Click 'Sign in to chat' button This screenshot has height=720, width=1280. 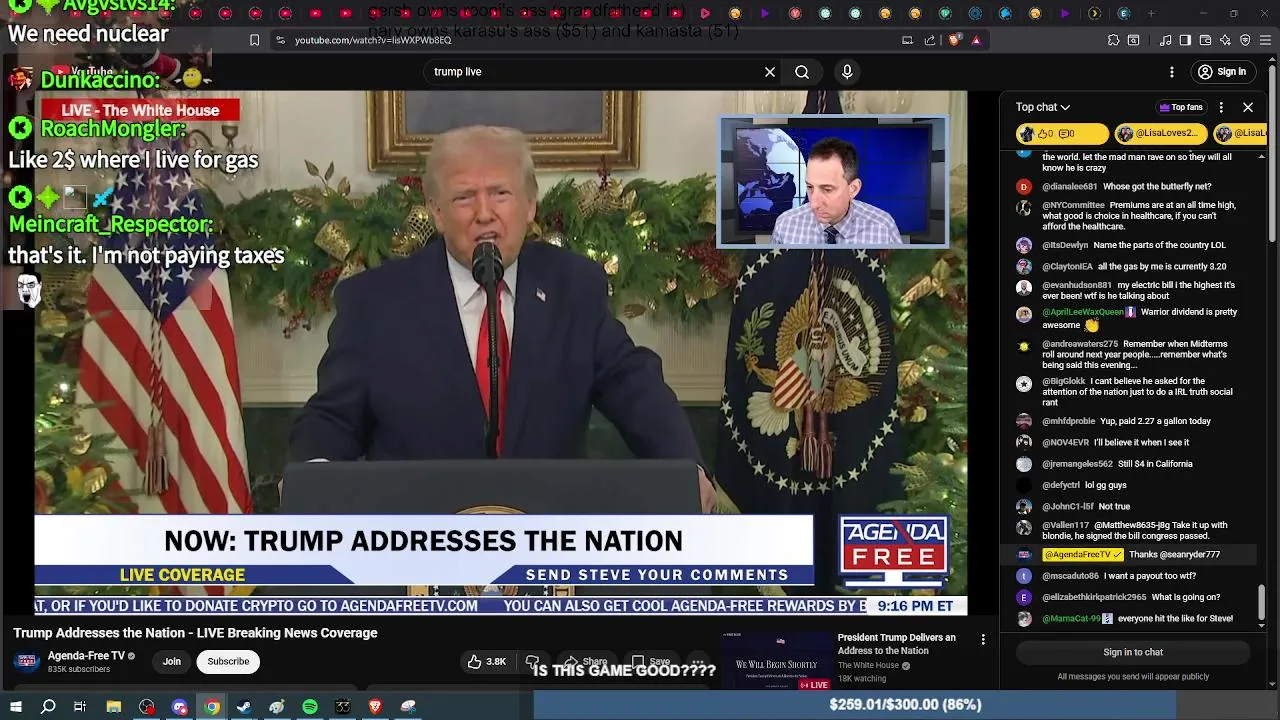1133,652
